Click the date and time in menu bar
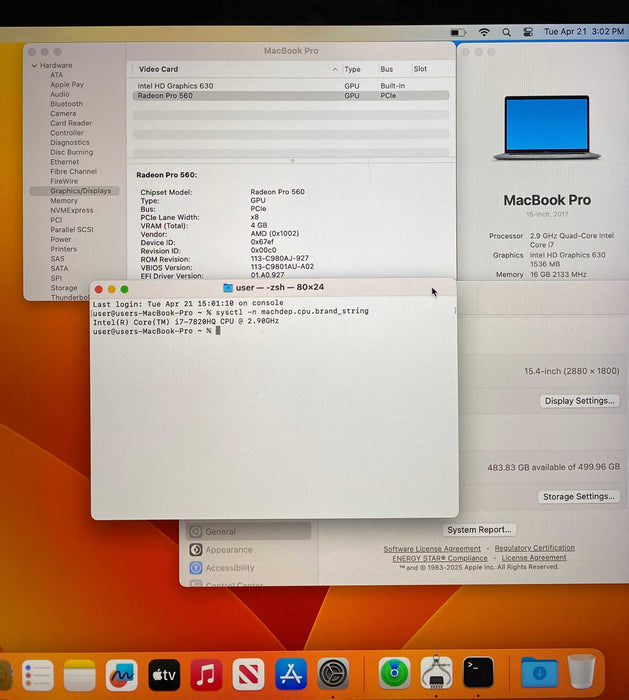The height and width of the screenshot is (700, 629). 583,32
